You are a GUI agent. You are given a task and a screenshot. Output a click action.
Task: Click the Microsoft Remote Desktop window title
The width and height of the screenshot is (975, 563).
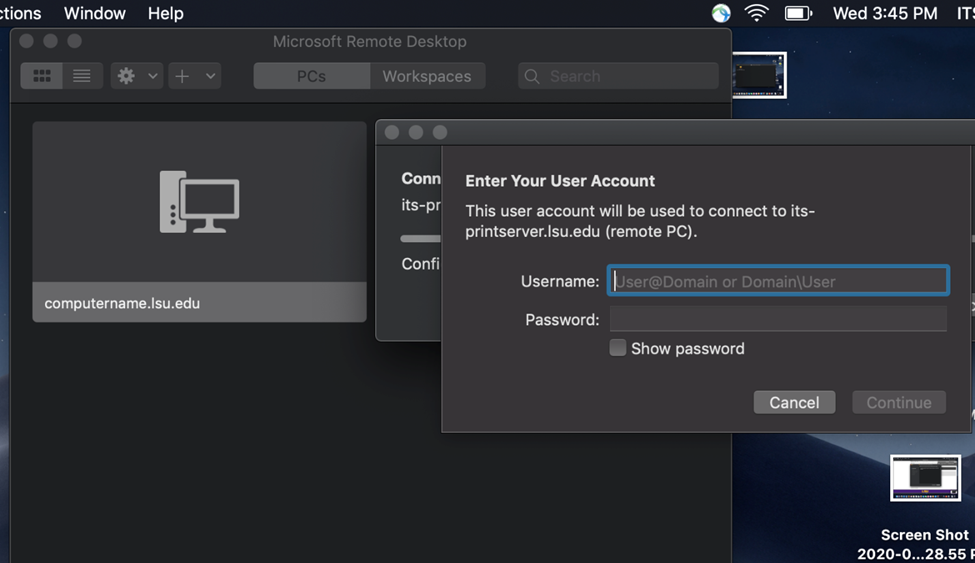[369, 41]
